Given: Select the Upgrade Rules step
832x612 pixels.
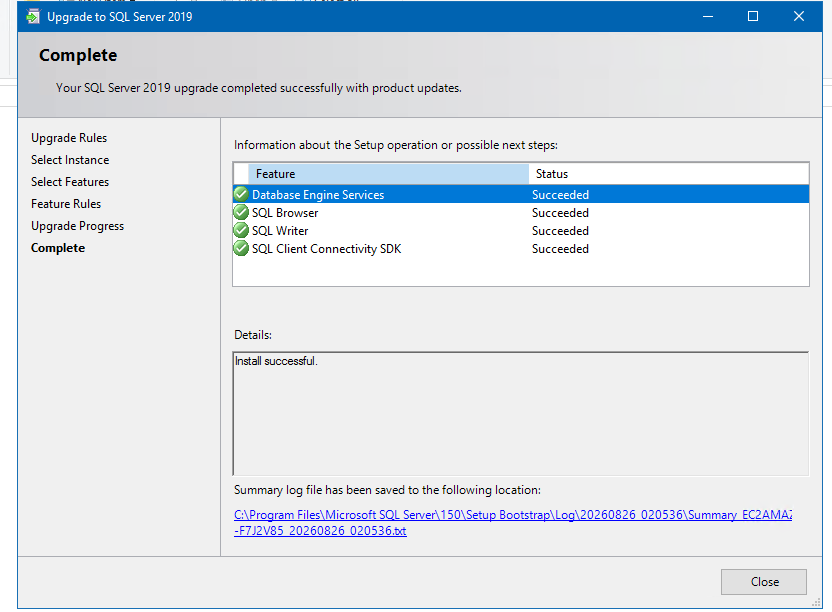Looking at the screenshot, I should coord(69,138).
